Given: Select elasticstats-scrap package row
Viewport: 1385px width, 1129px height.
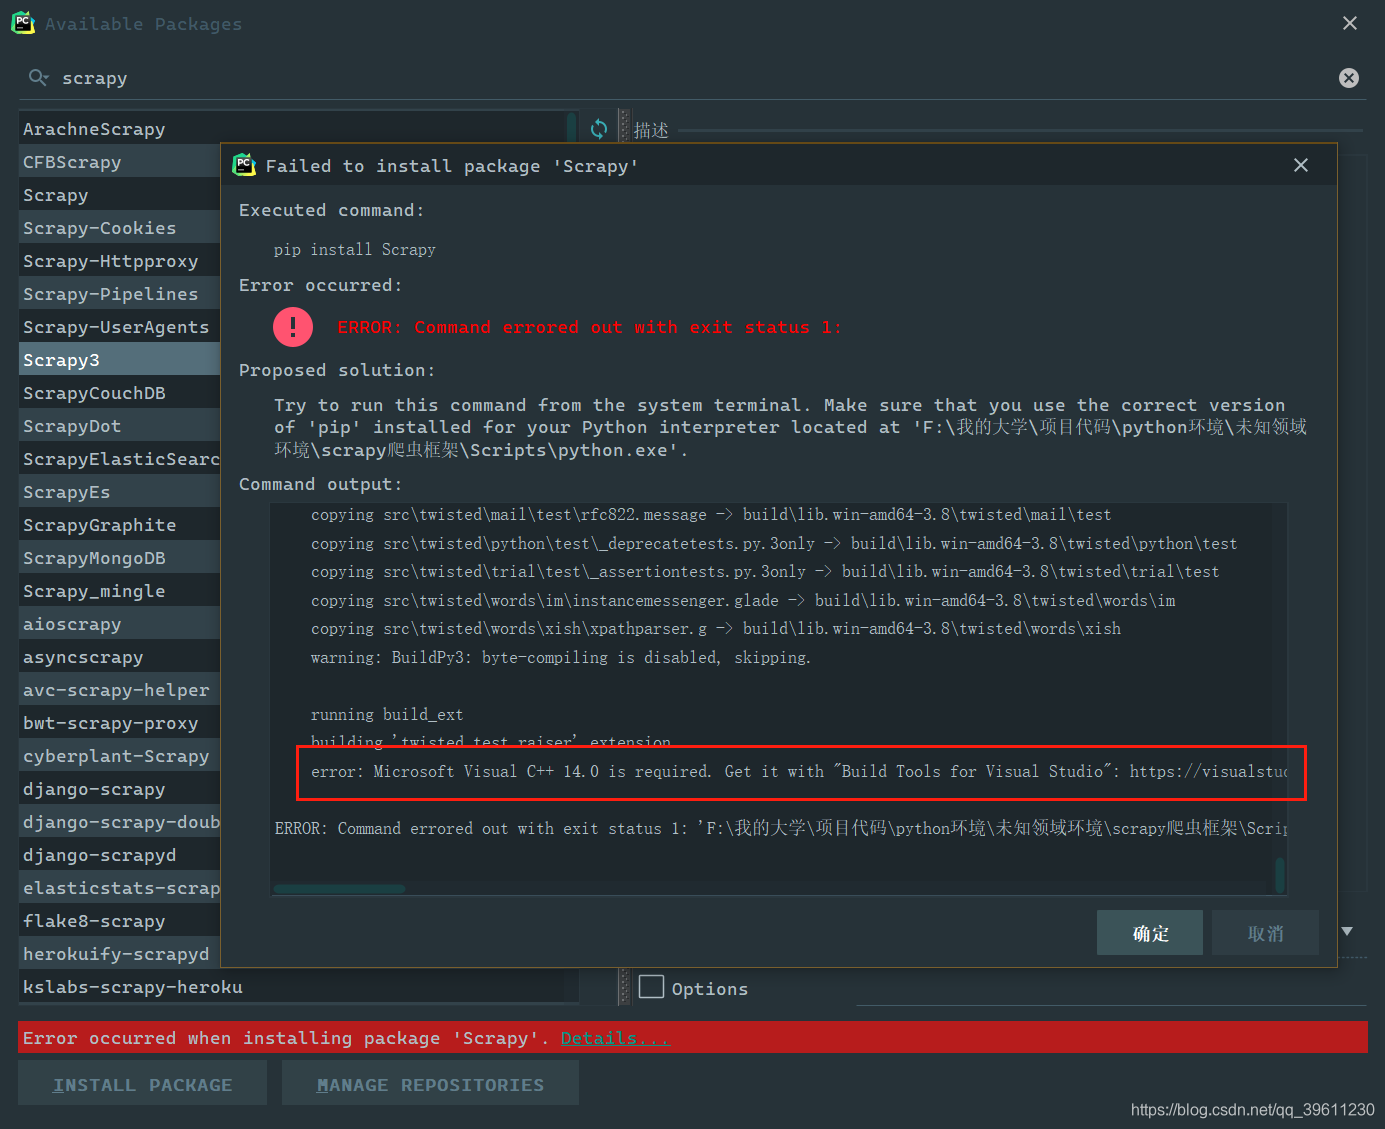Looking at the screenshot, I should coord(120,887).
